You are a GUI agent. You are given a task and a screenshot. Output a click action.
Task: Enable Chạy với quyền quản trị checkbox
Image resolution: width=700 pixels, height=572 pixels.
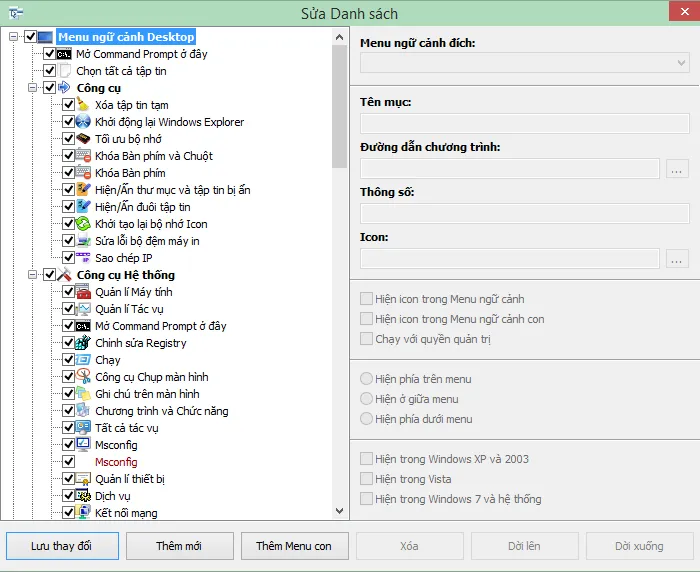click(x=367, y=338)
